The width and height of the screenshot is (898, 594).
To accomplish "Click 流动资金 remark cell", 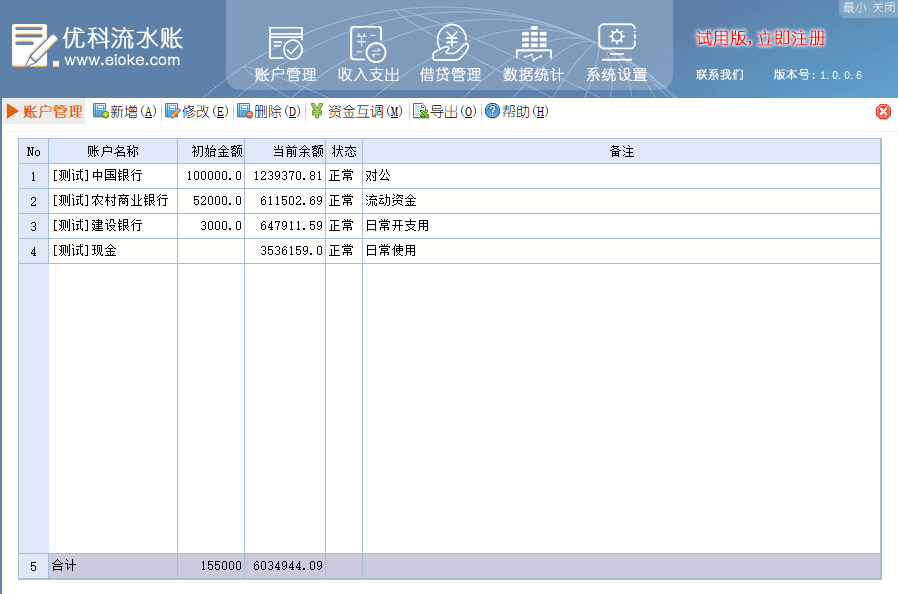I will point(621,200).
